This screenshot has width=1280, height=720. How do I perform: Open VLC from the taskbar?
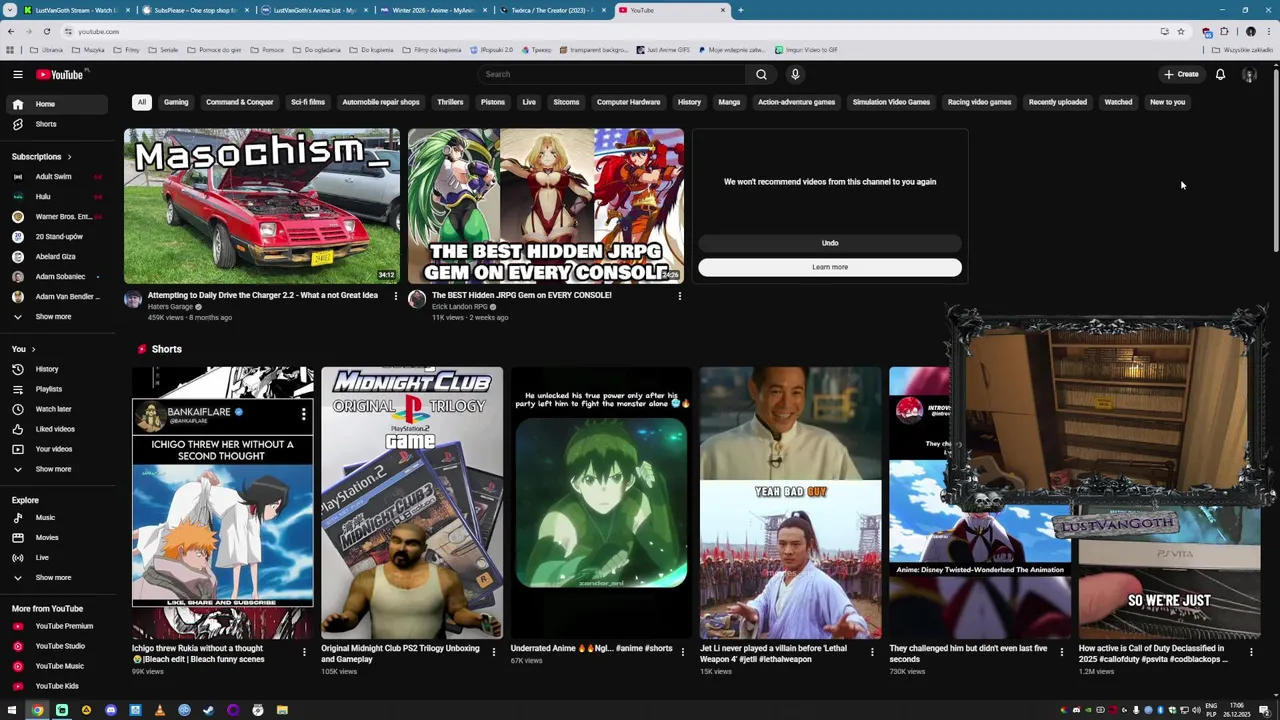click(x=159, y=710)
